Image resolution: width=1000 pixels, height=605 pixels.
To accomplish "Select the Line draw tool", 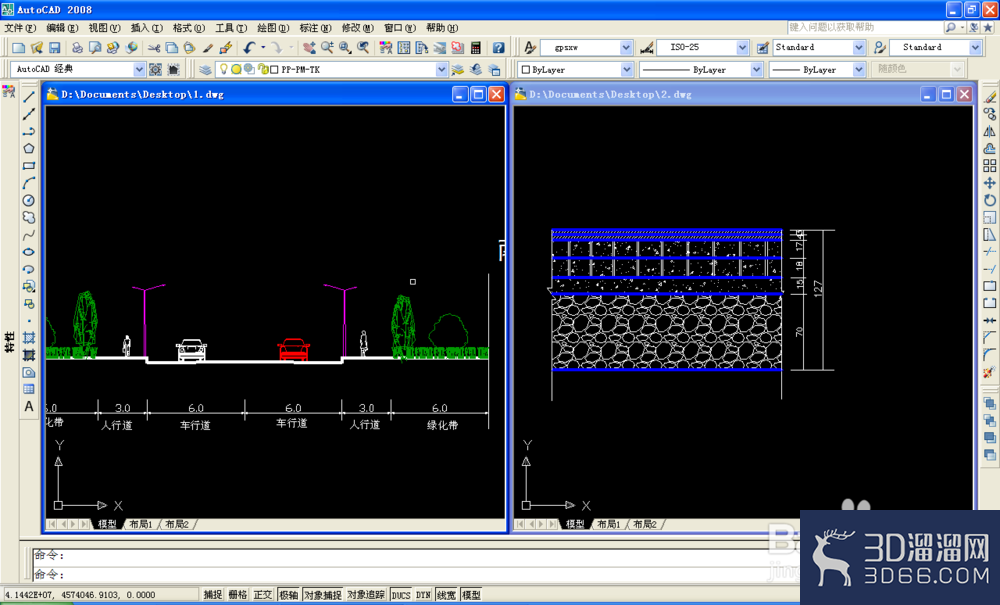I will coord(29,97).
